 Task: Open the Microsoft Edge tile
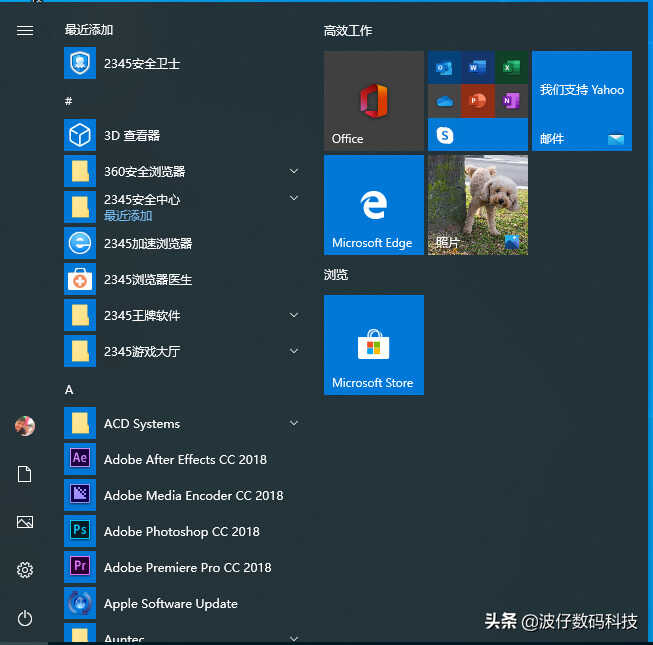coord(374,205)
